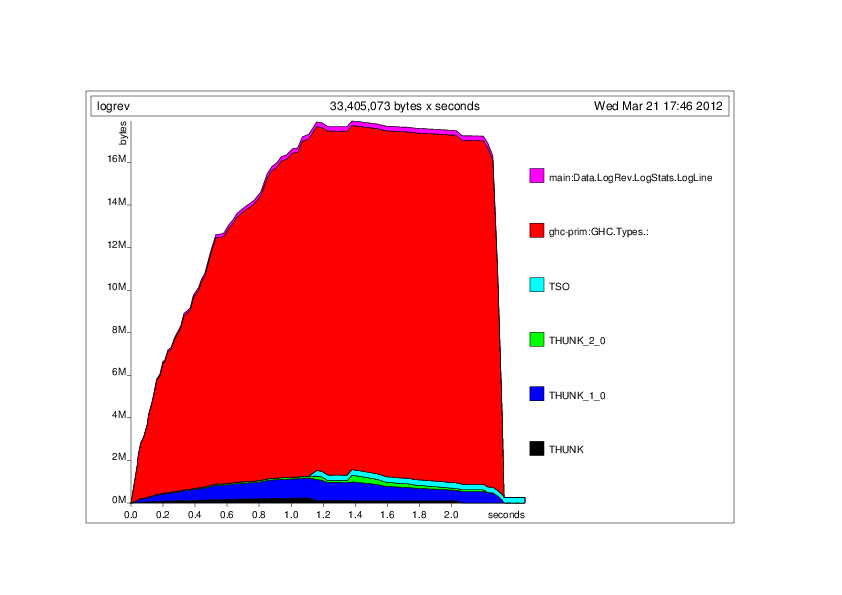Select the plain THUNK legend label

pyautogui.click(x=566, y=450)
